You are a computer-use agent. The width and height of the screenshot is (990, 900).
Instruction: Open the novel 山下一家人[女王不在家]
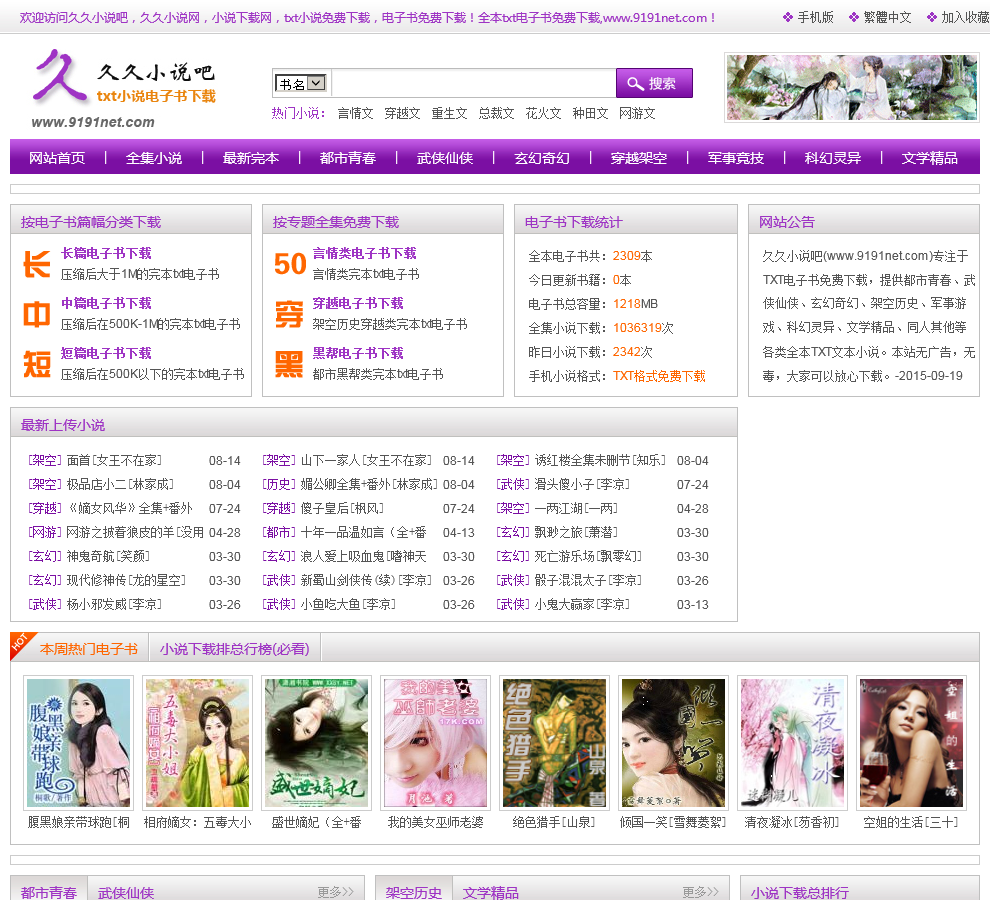(x=366, y=460)
